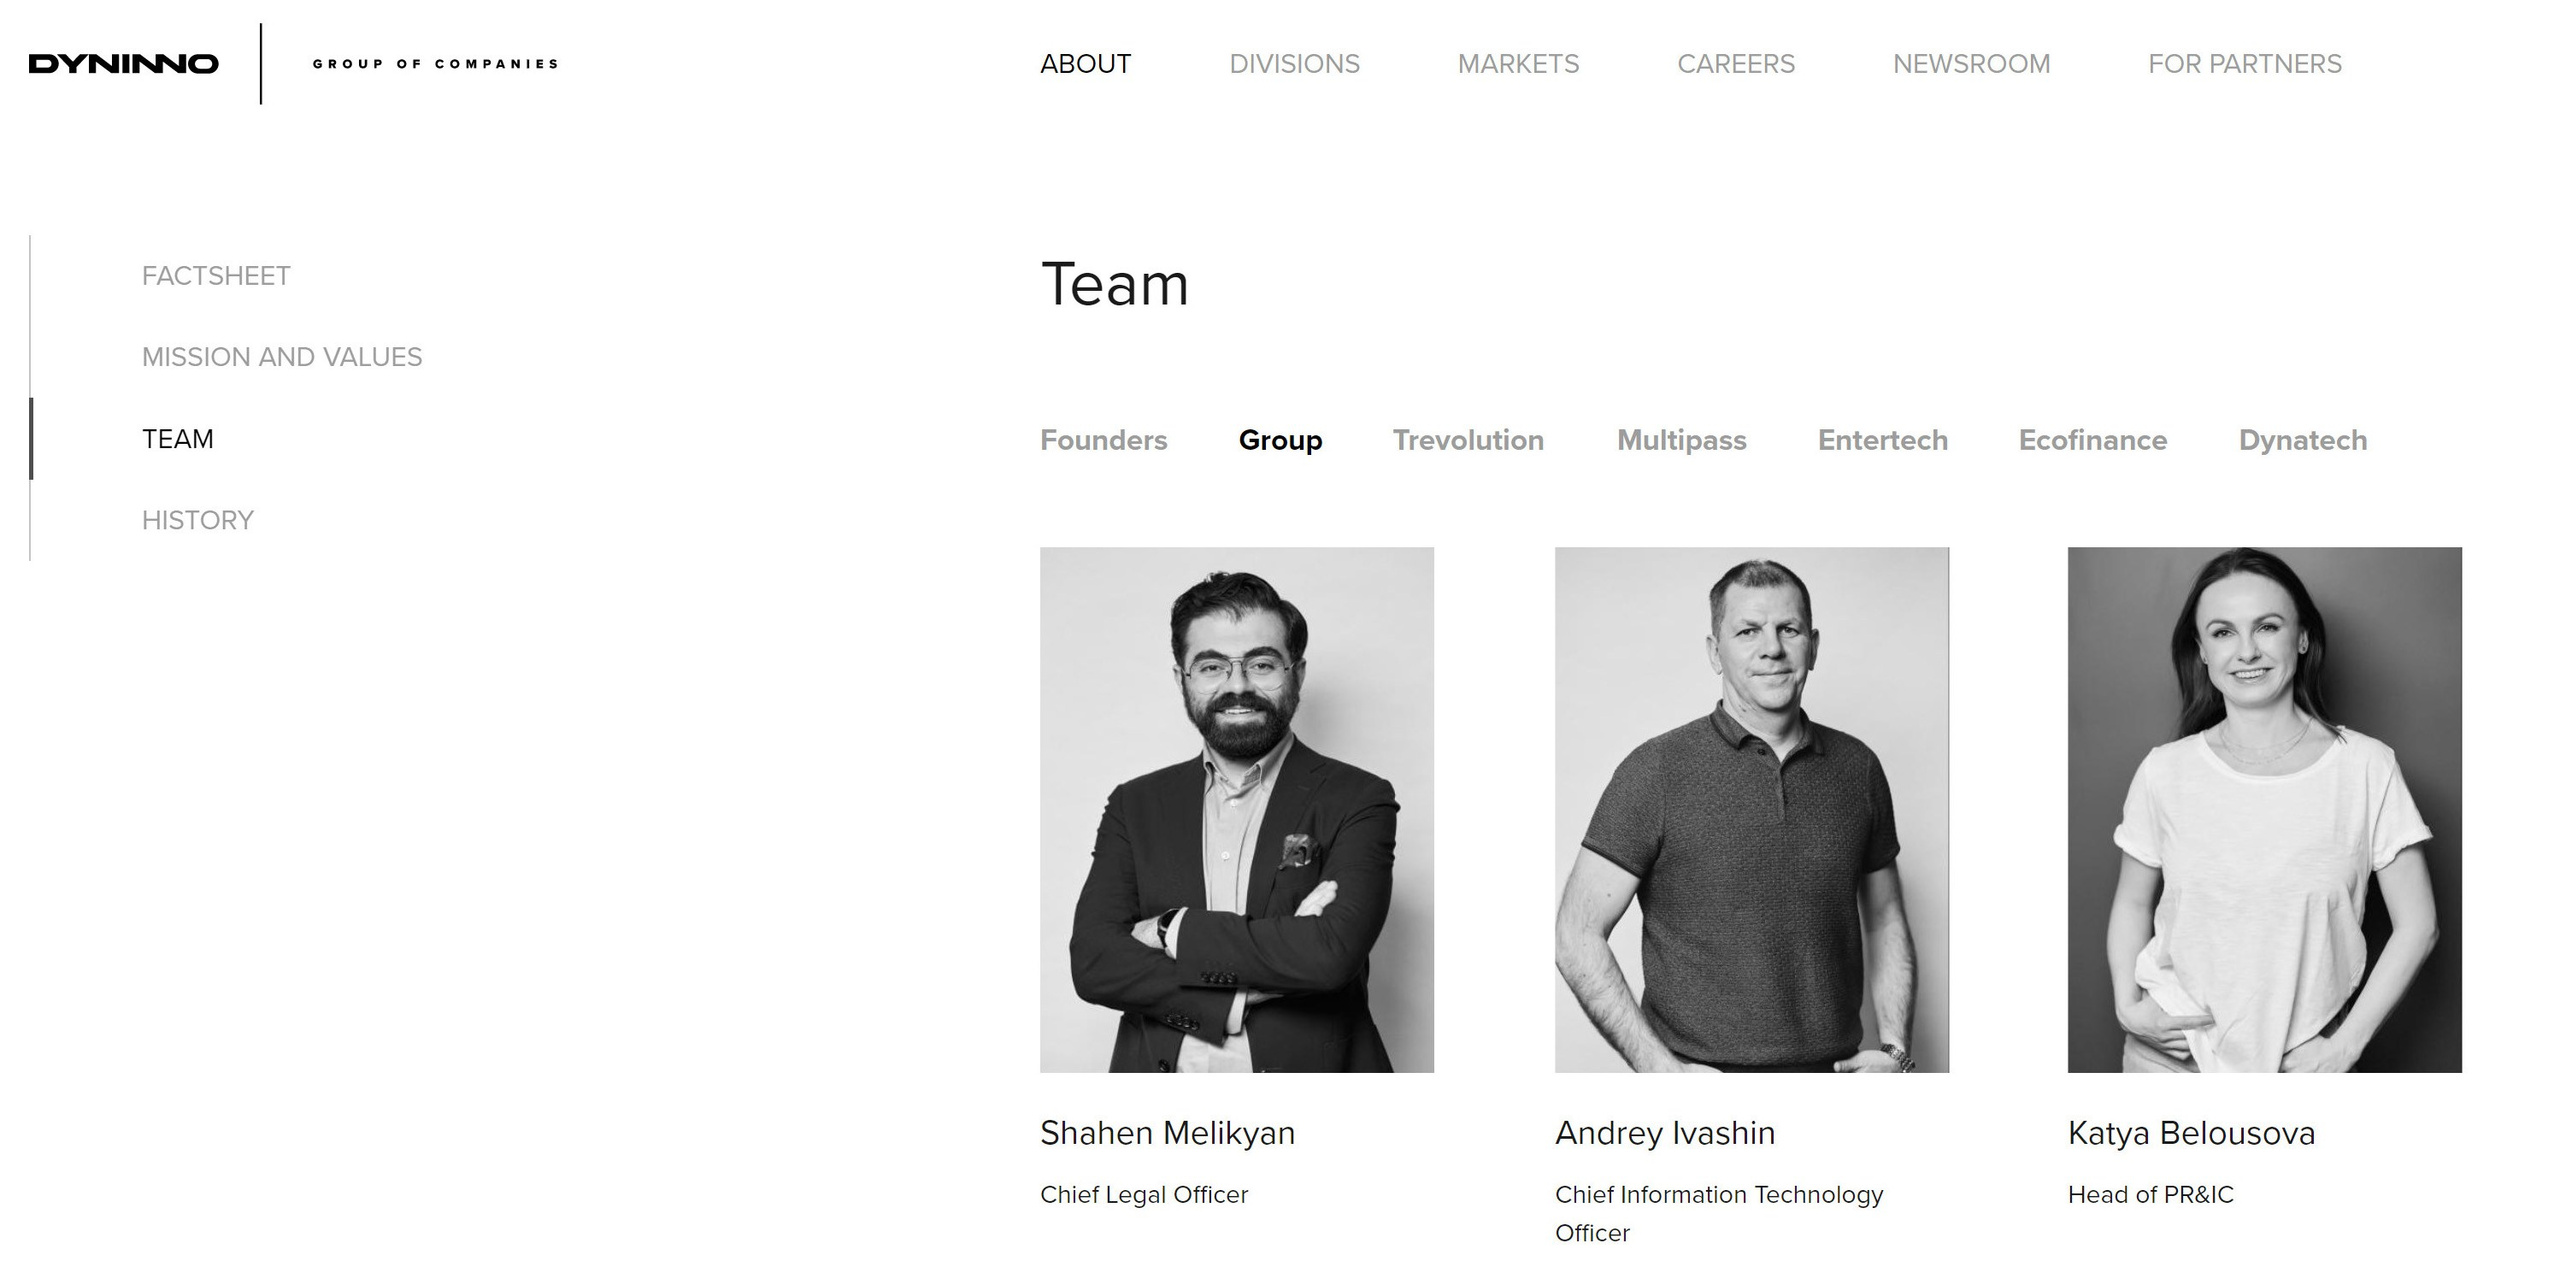Open the Careers page
Image resolution: width=2560 pixels, height=1280 pixels.
pos(1736,64)
